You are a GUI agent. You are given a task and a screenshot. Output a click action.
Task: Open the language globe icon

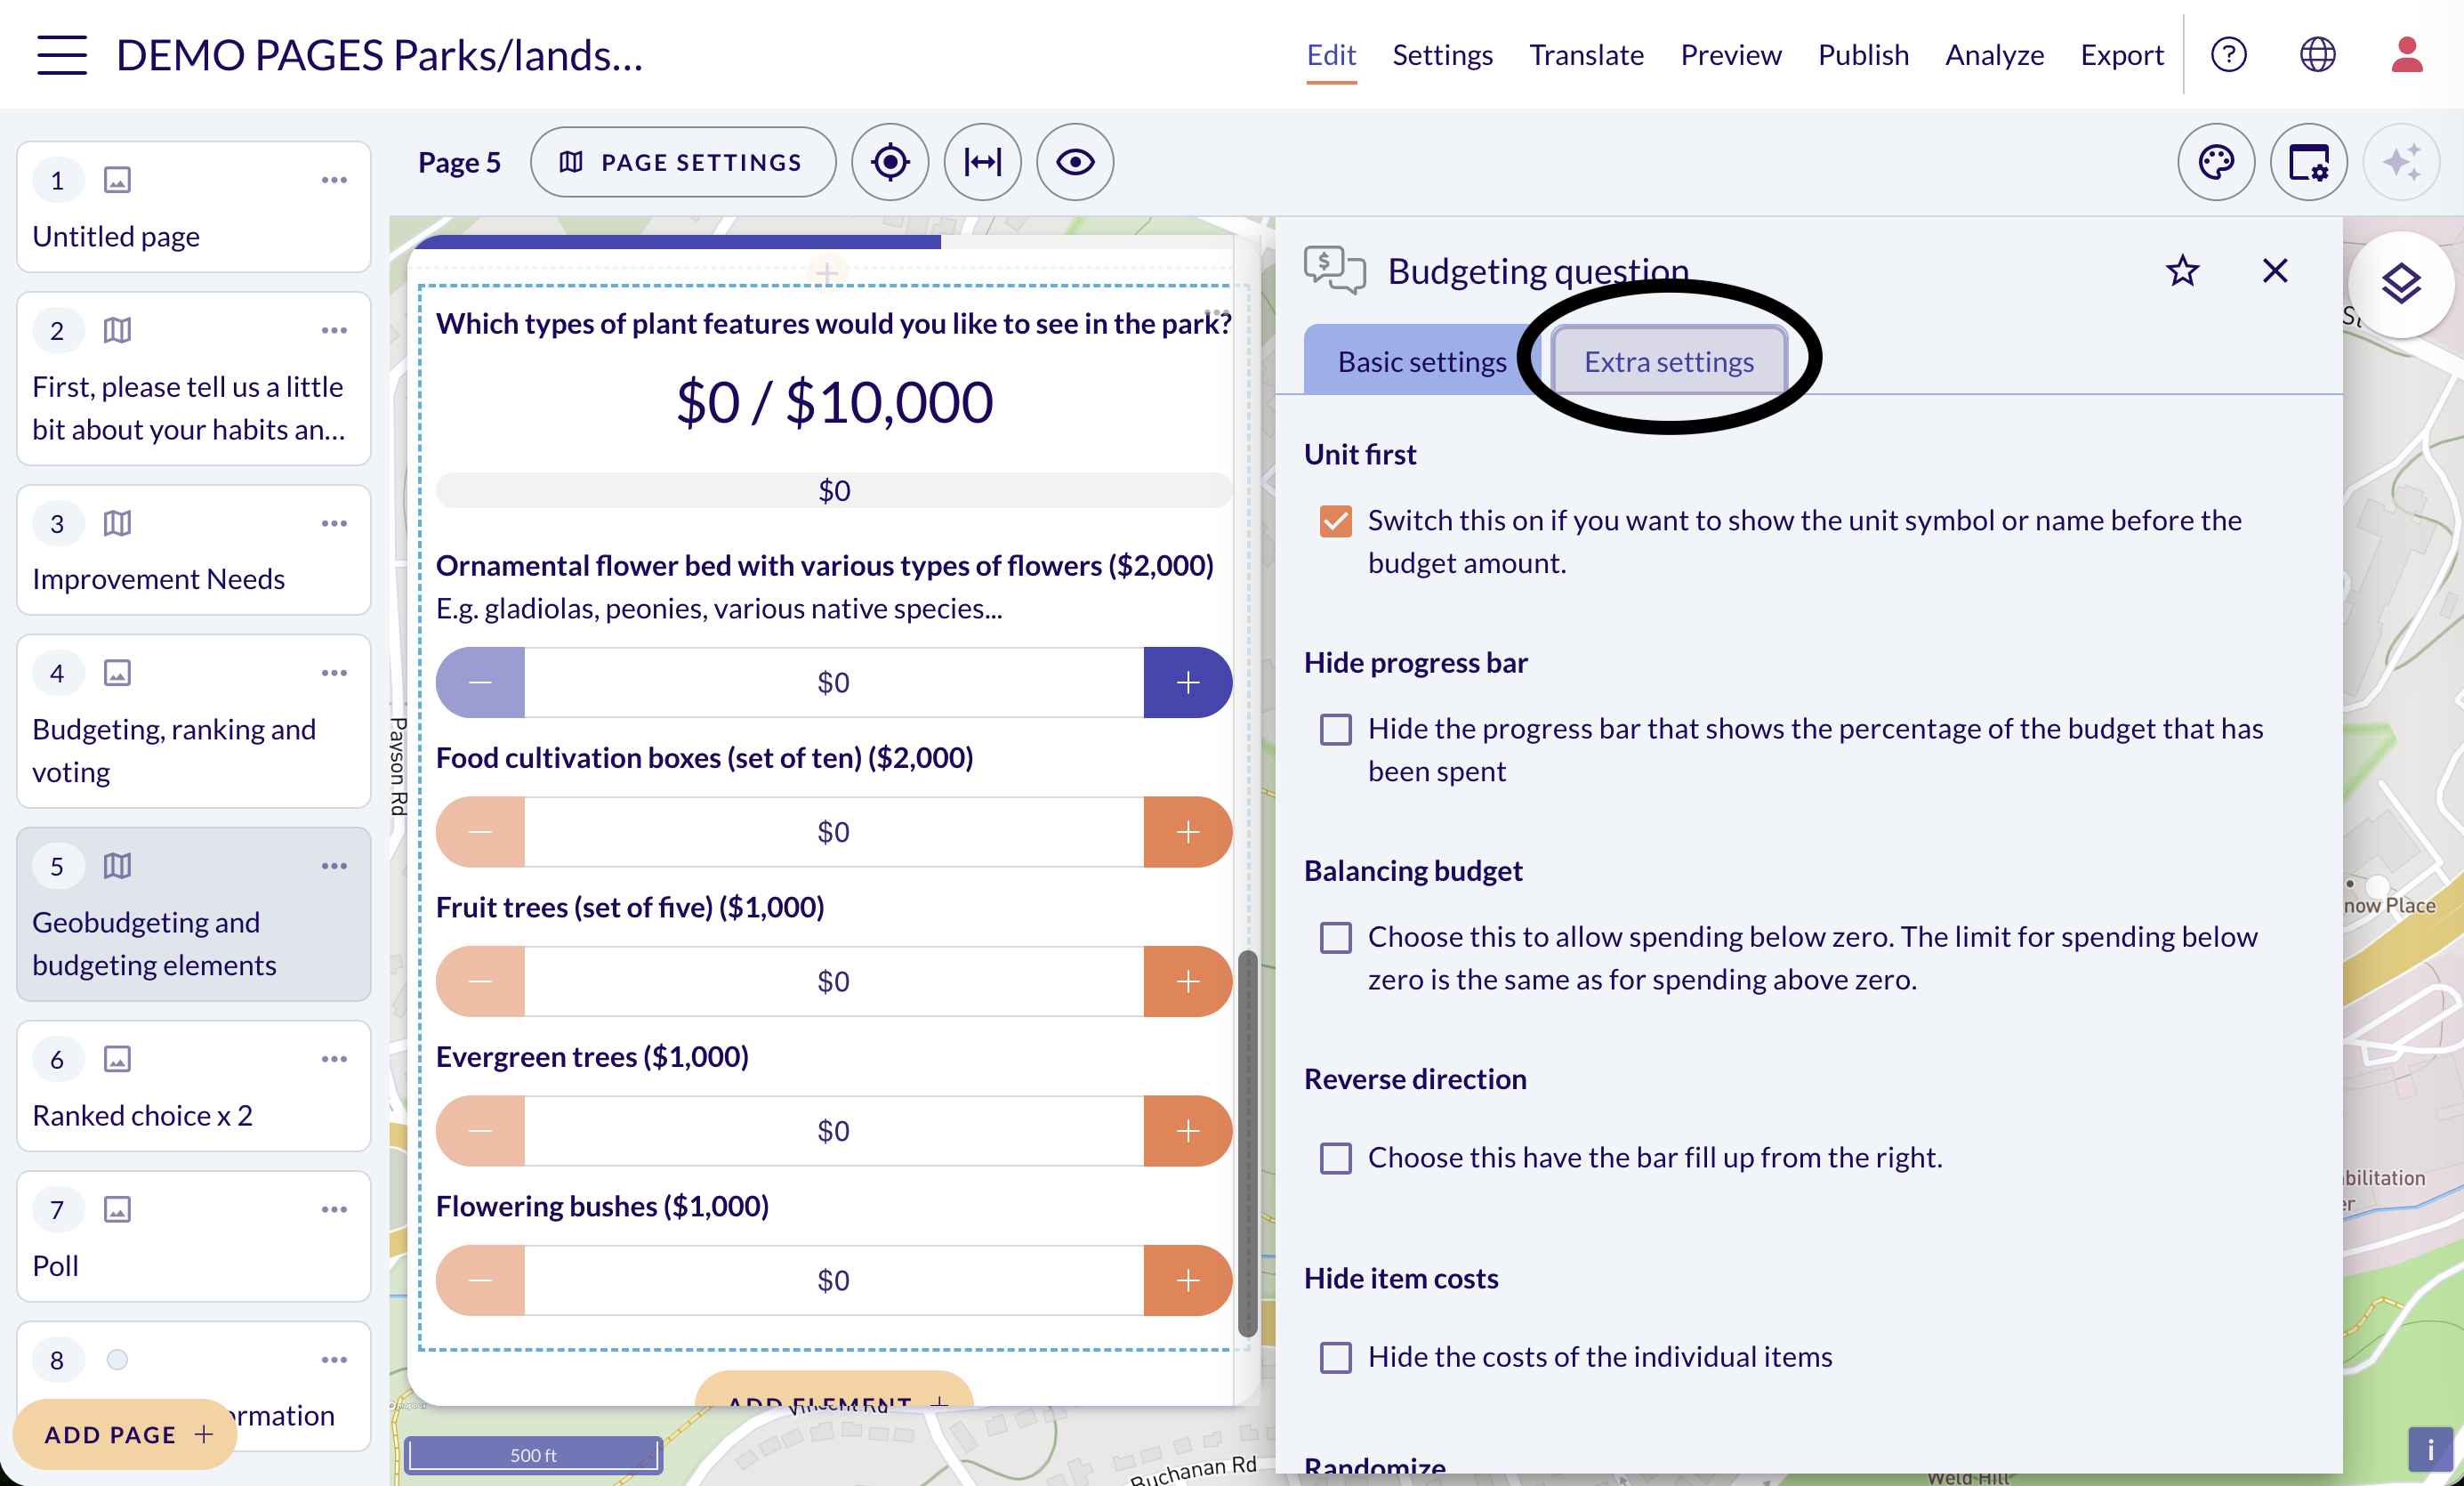pyautogui.click(x=2317, y=54)
